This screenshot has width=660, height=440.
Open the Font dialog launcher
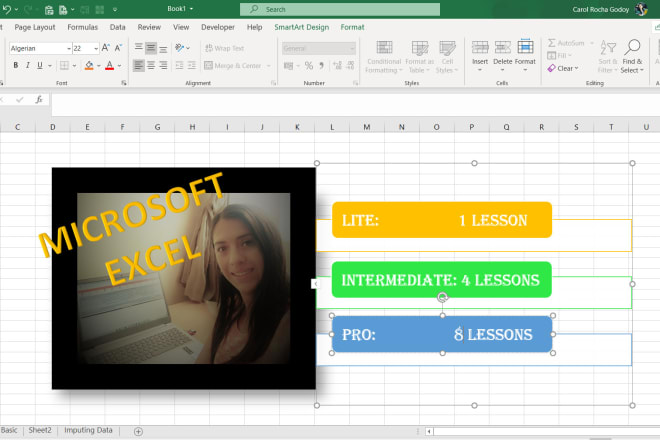pyautogui.click(x=124, y=83)
